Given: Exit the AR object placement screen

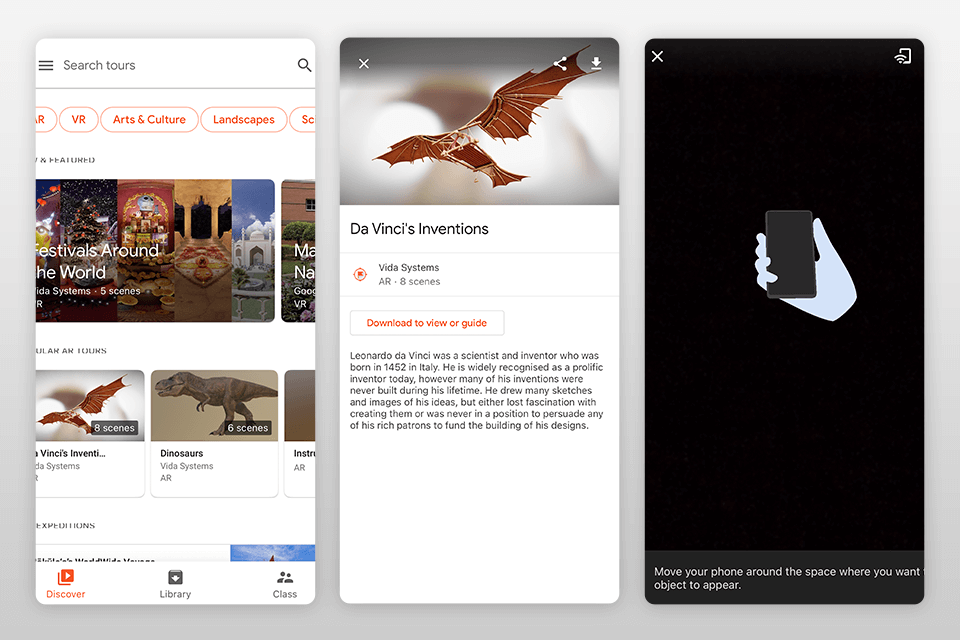Looking at the screenshot, I should (657, 56).
